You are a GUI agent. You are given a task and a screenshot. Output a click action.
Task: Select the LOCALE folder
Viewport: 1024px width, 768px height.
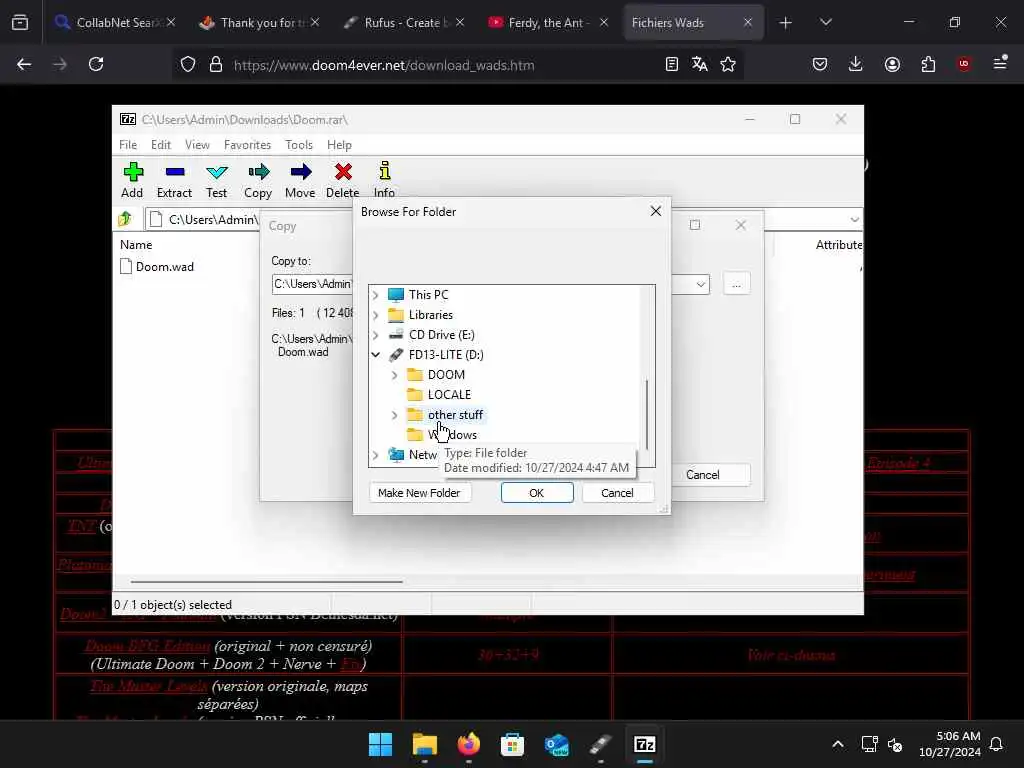449,394
